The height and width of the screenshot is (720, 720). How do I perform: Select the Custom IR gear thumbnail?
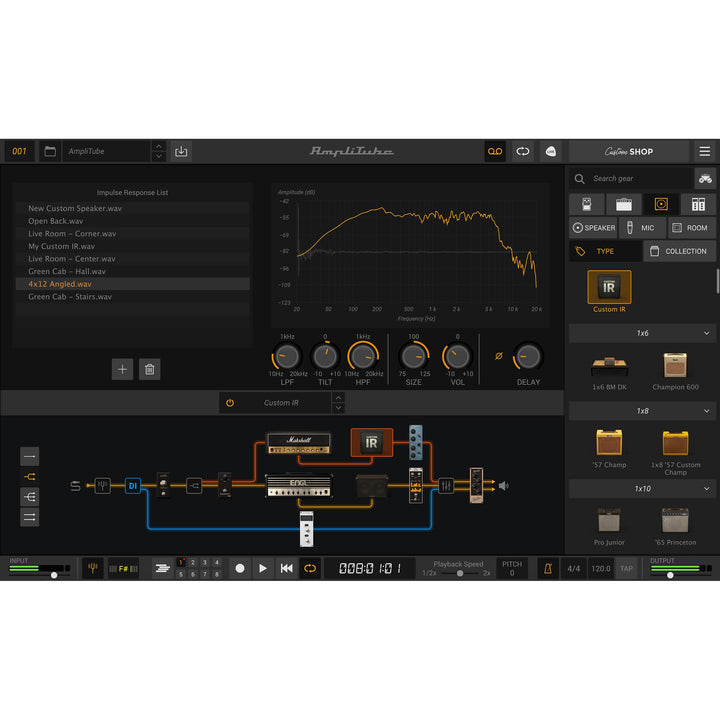click(609, 287)
